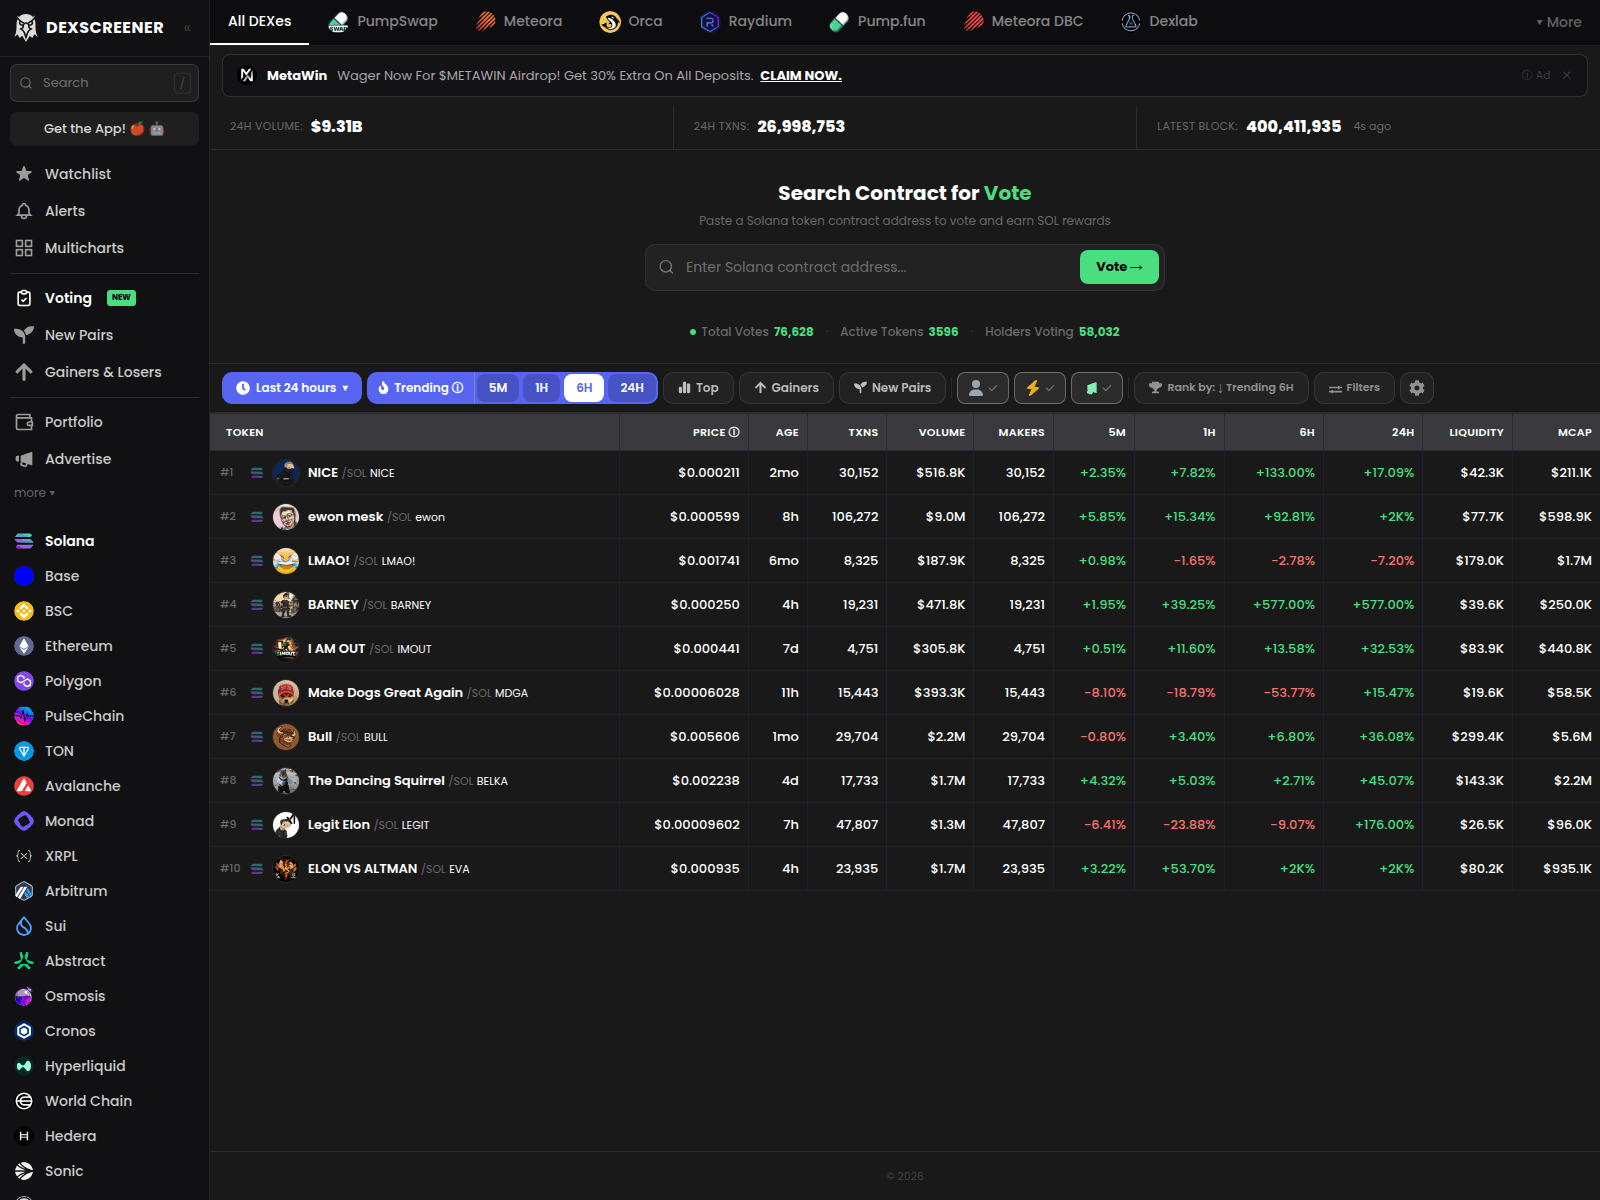Toggle the New Pairs filter button
1600x1200 pixels.
click(x=892, y=388)
